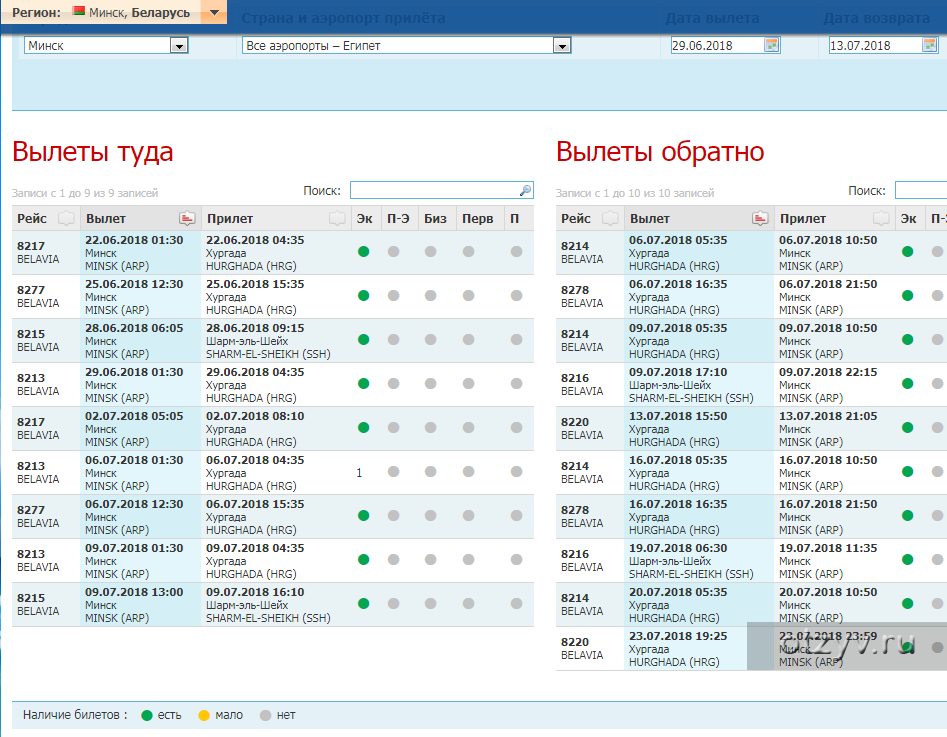Image resolution: width=947 pixels, height=737 pixels.
Task: Click the Эк column header in Вылеты туда
Action: [365, 218]
